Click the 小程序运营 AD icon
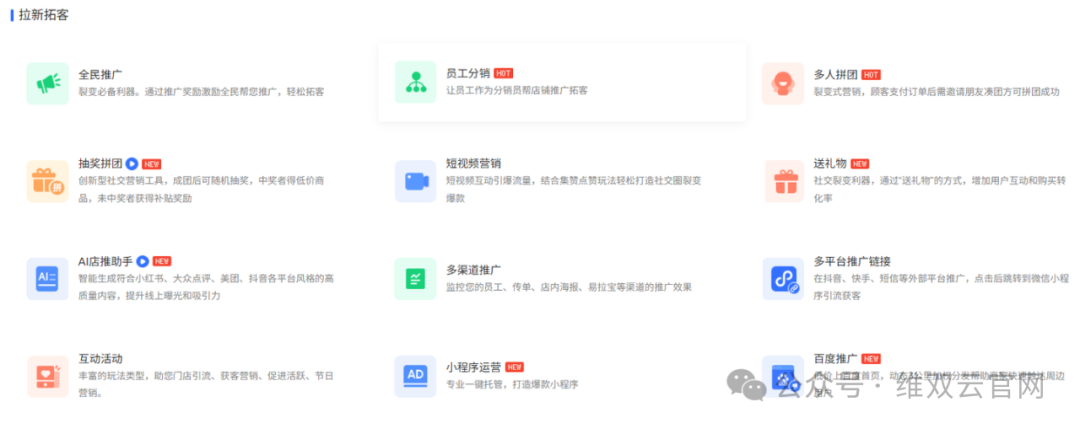Viewport: 1080px width, 429px height. (x=415, y=376)
